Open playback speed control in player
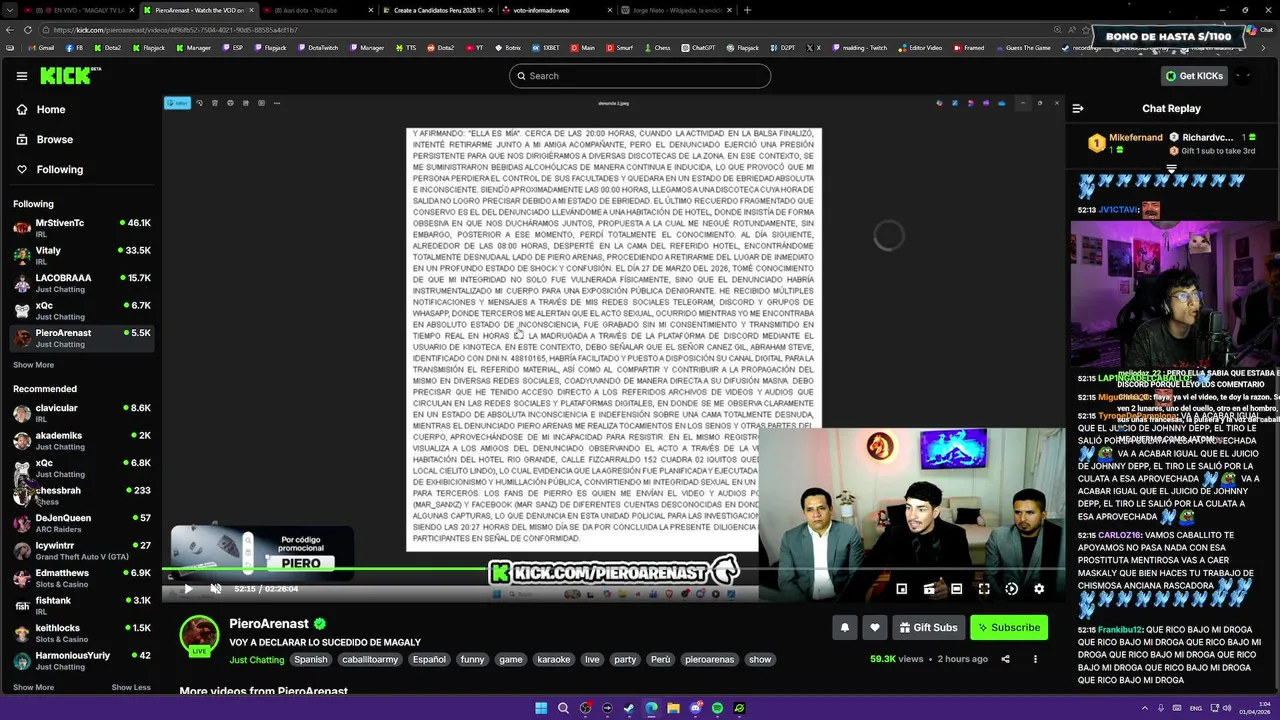This screenshot has width=1280, height=720. pyautogui.click(x=1011, y=589)
